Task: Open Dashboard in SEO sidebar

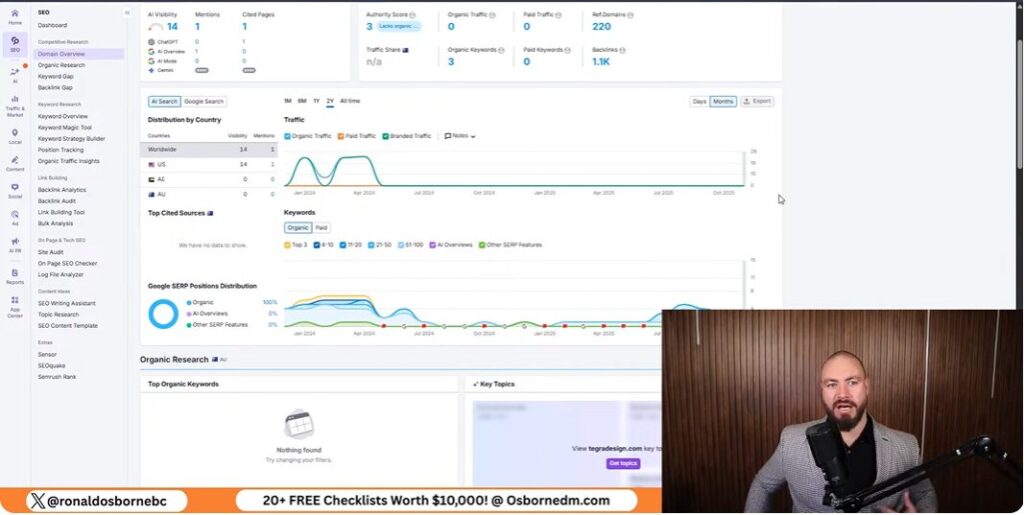Action: click(x=52, y=25)
